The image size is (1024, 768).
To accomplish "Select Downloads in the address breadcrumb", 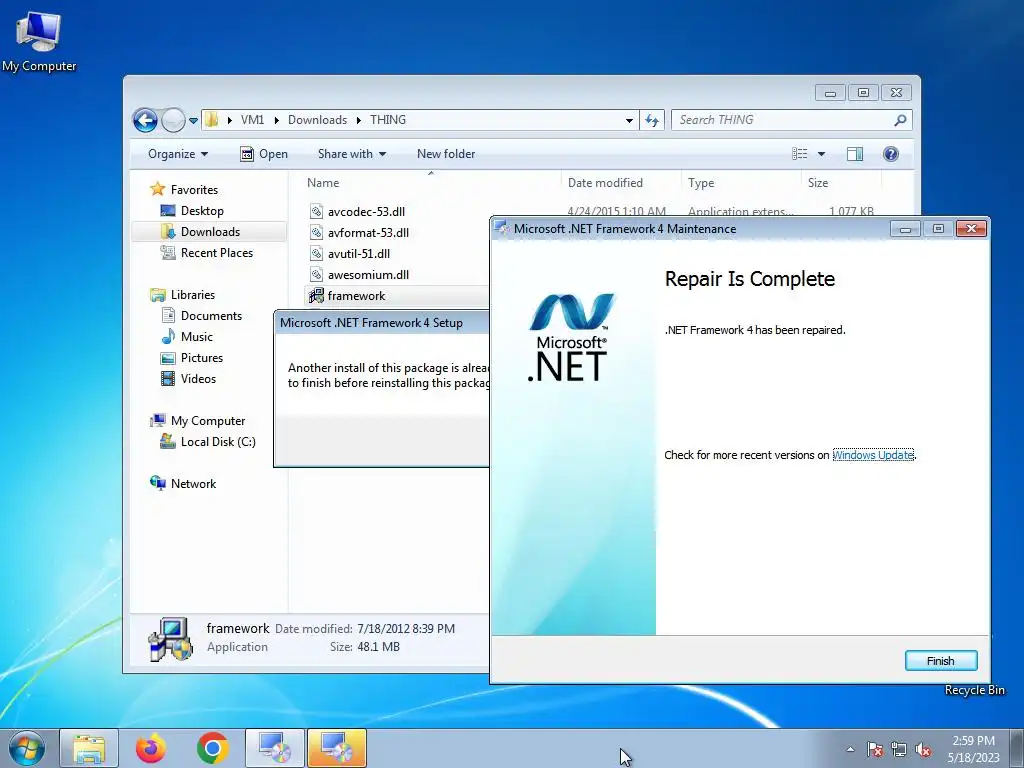I will coord(317,120).
